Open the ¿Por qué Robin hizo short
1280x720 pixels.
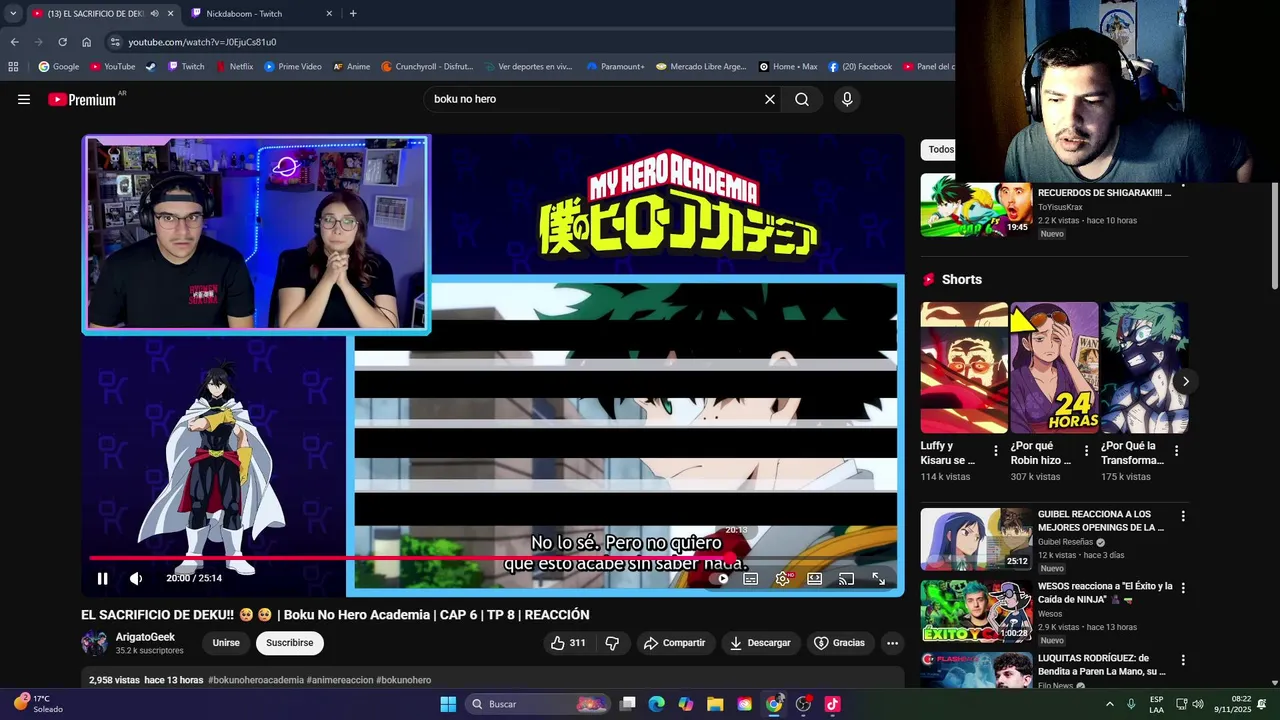pyautogui.click(x=1054, y=368)
